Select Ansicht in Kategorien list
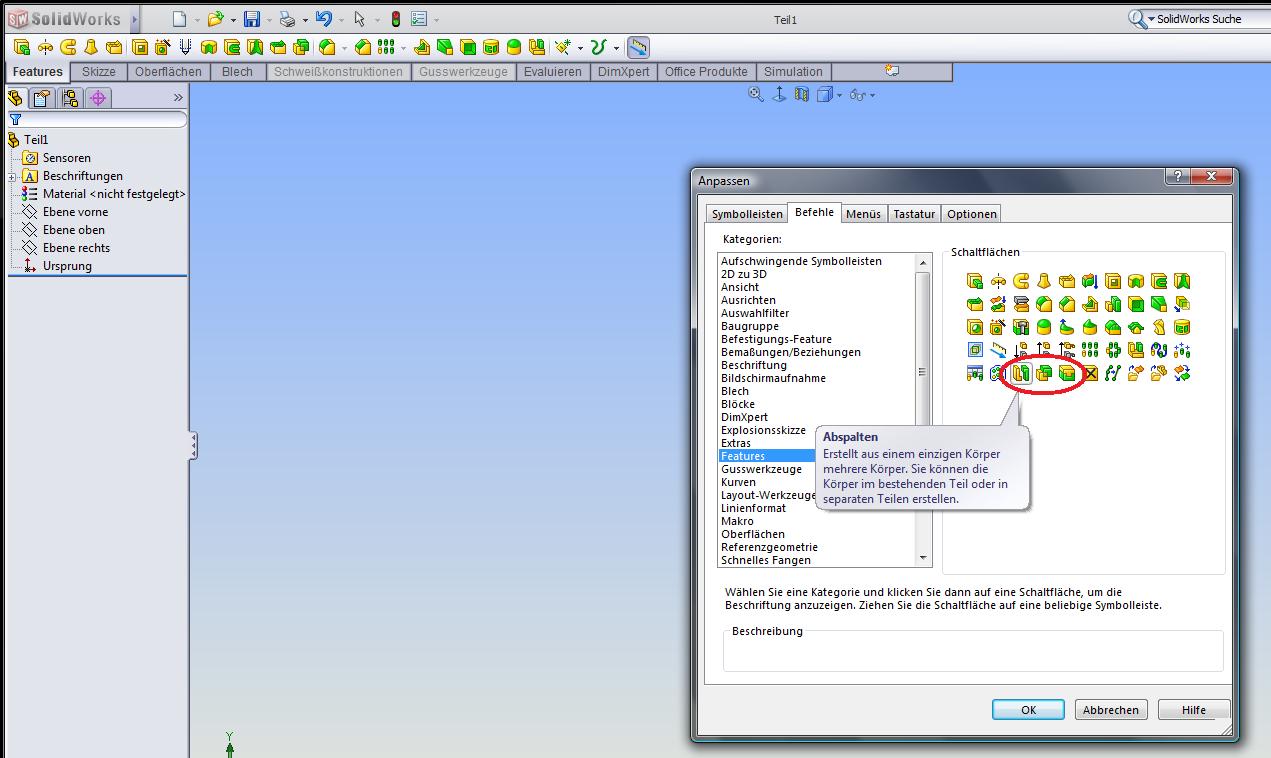This screenshot has width=1271, height=758. 740,287
